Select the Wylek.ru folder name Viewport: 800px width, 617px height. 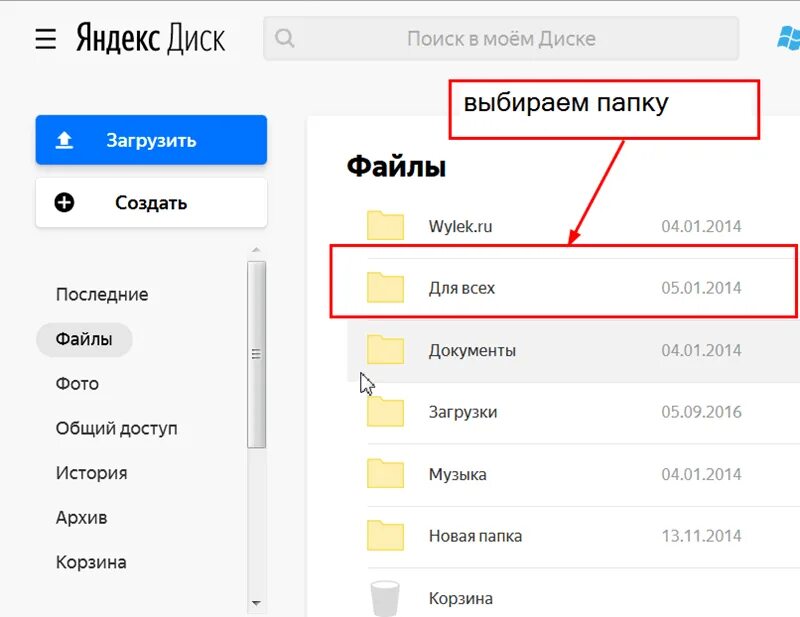(460, 226)
